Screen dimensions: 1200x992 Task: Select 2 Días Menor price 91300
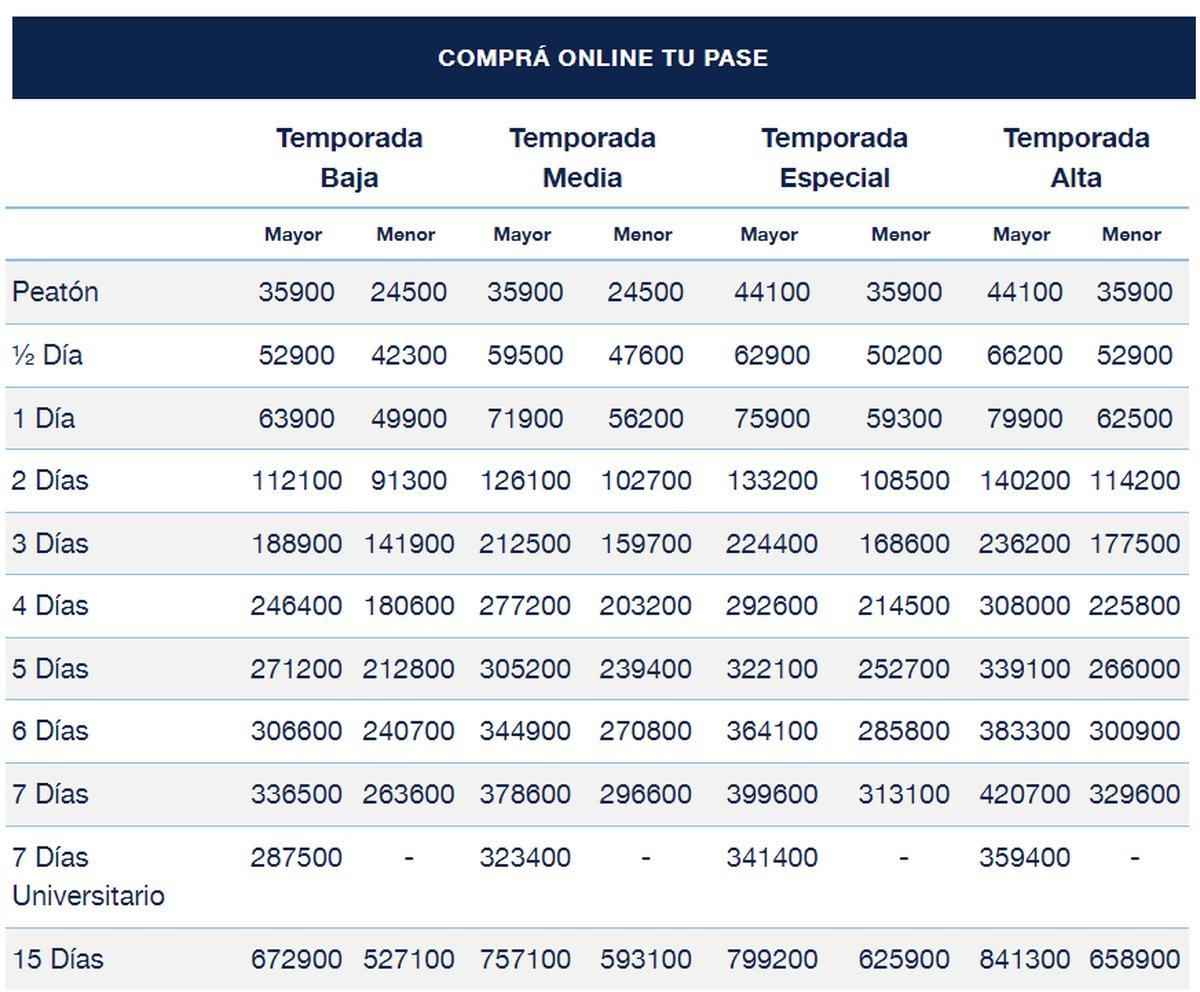coord(408,481)
